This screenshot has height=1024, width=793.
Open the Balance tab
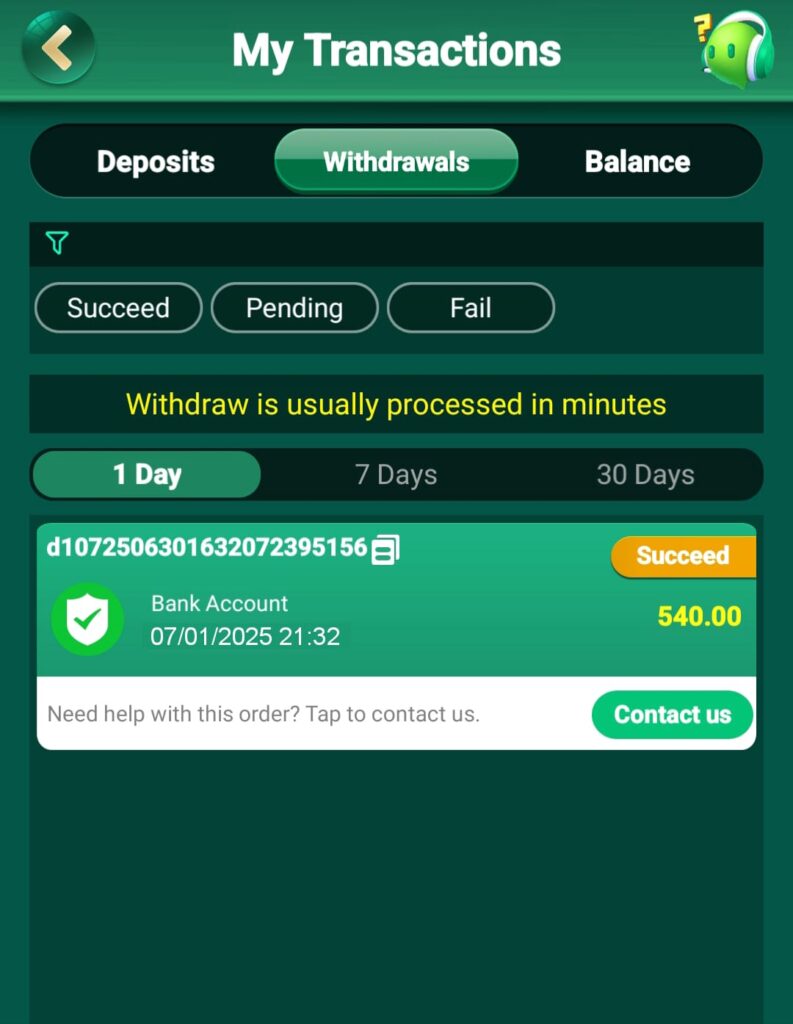pyautogui.click(x=637, y=161)
